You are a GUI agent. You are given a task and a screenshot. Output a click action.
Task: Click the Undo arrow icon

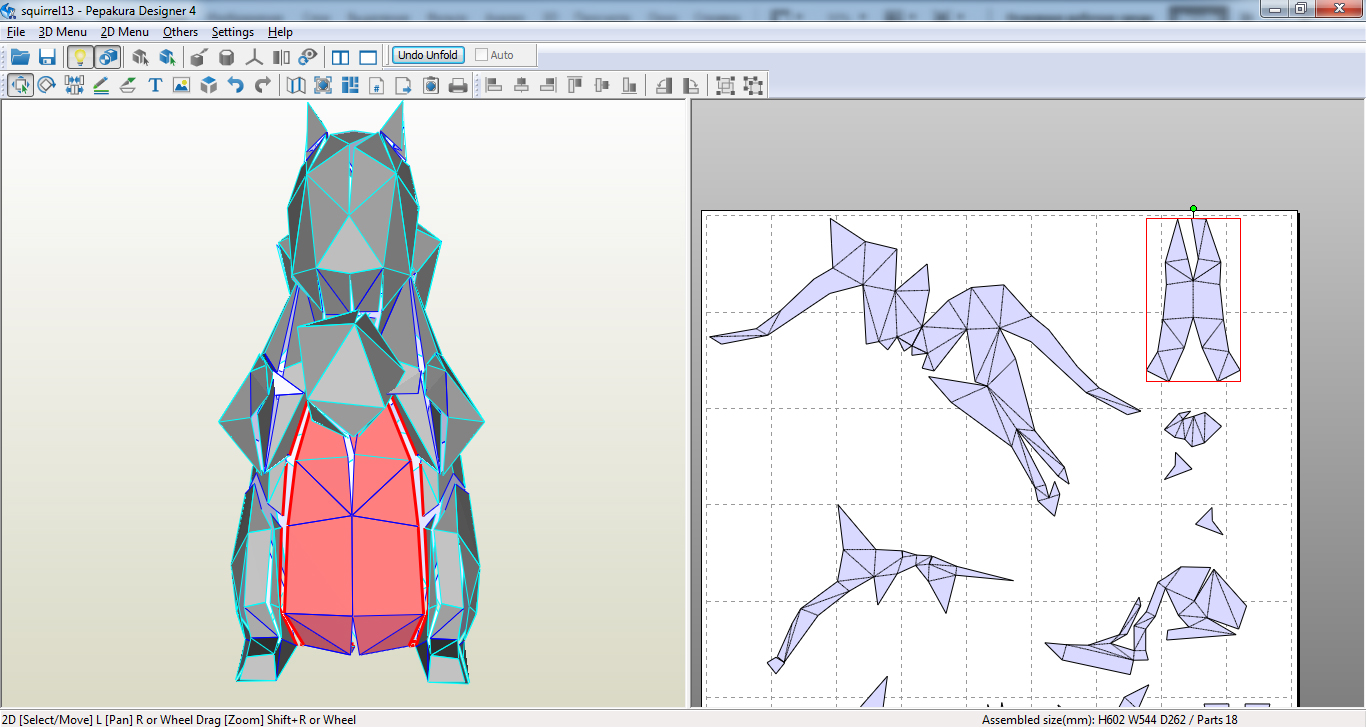pos(236,85)
